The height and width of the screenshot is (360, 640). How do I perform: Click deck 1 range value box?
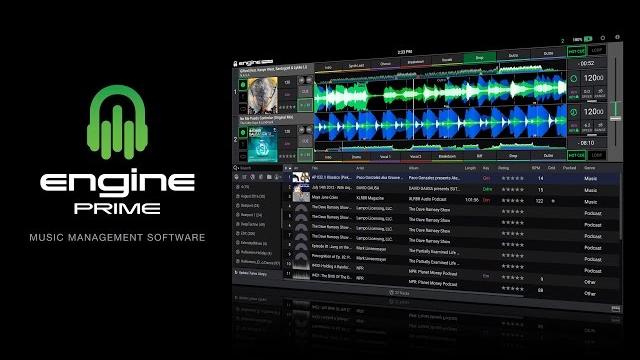600,93
